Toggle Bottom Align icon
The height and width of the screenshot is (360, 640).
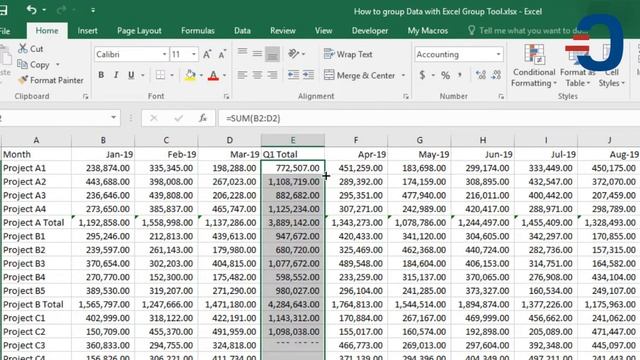point(272,54)
